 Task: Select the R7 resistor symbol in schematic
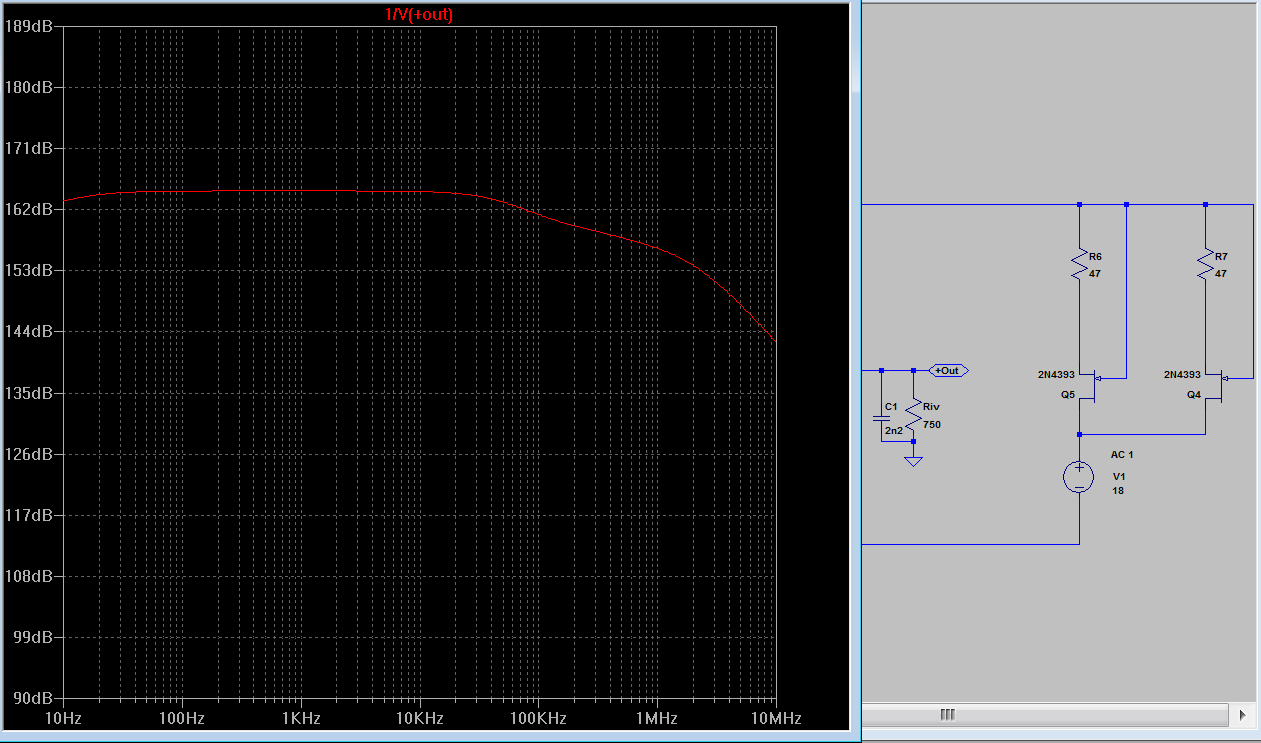click(1206, 265)
